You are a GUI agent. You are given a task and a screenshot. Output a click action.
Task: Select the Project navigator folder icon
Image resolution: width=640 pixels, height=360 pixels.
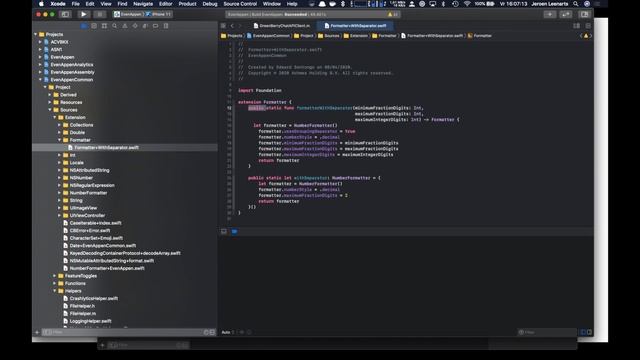pyautogui.click(x=84, y=26)
